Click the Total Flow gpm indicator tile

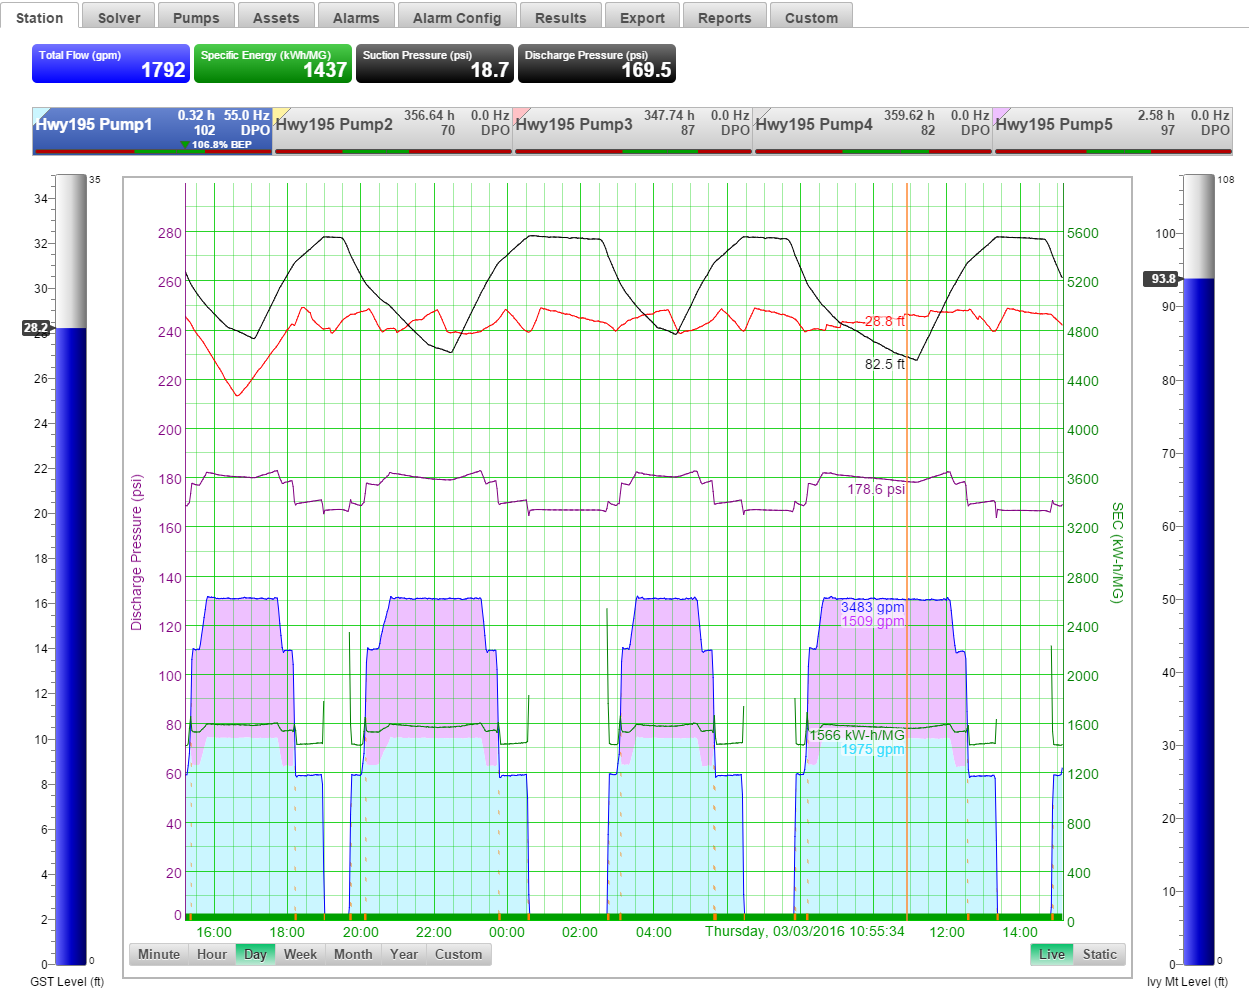coord(111,63)
